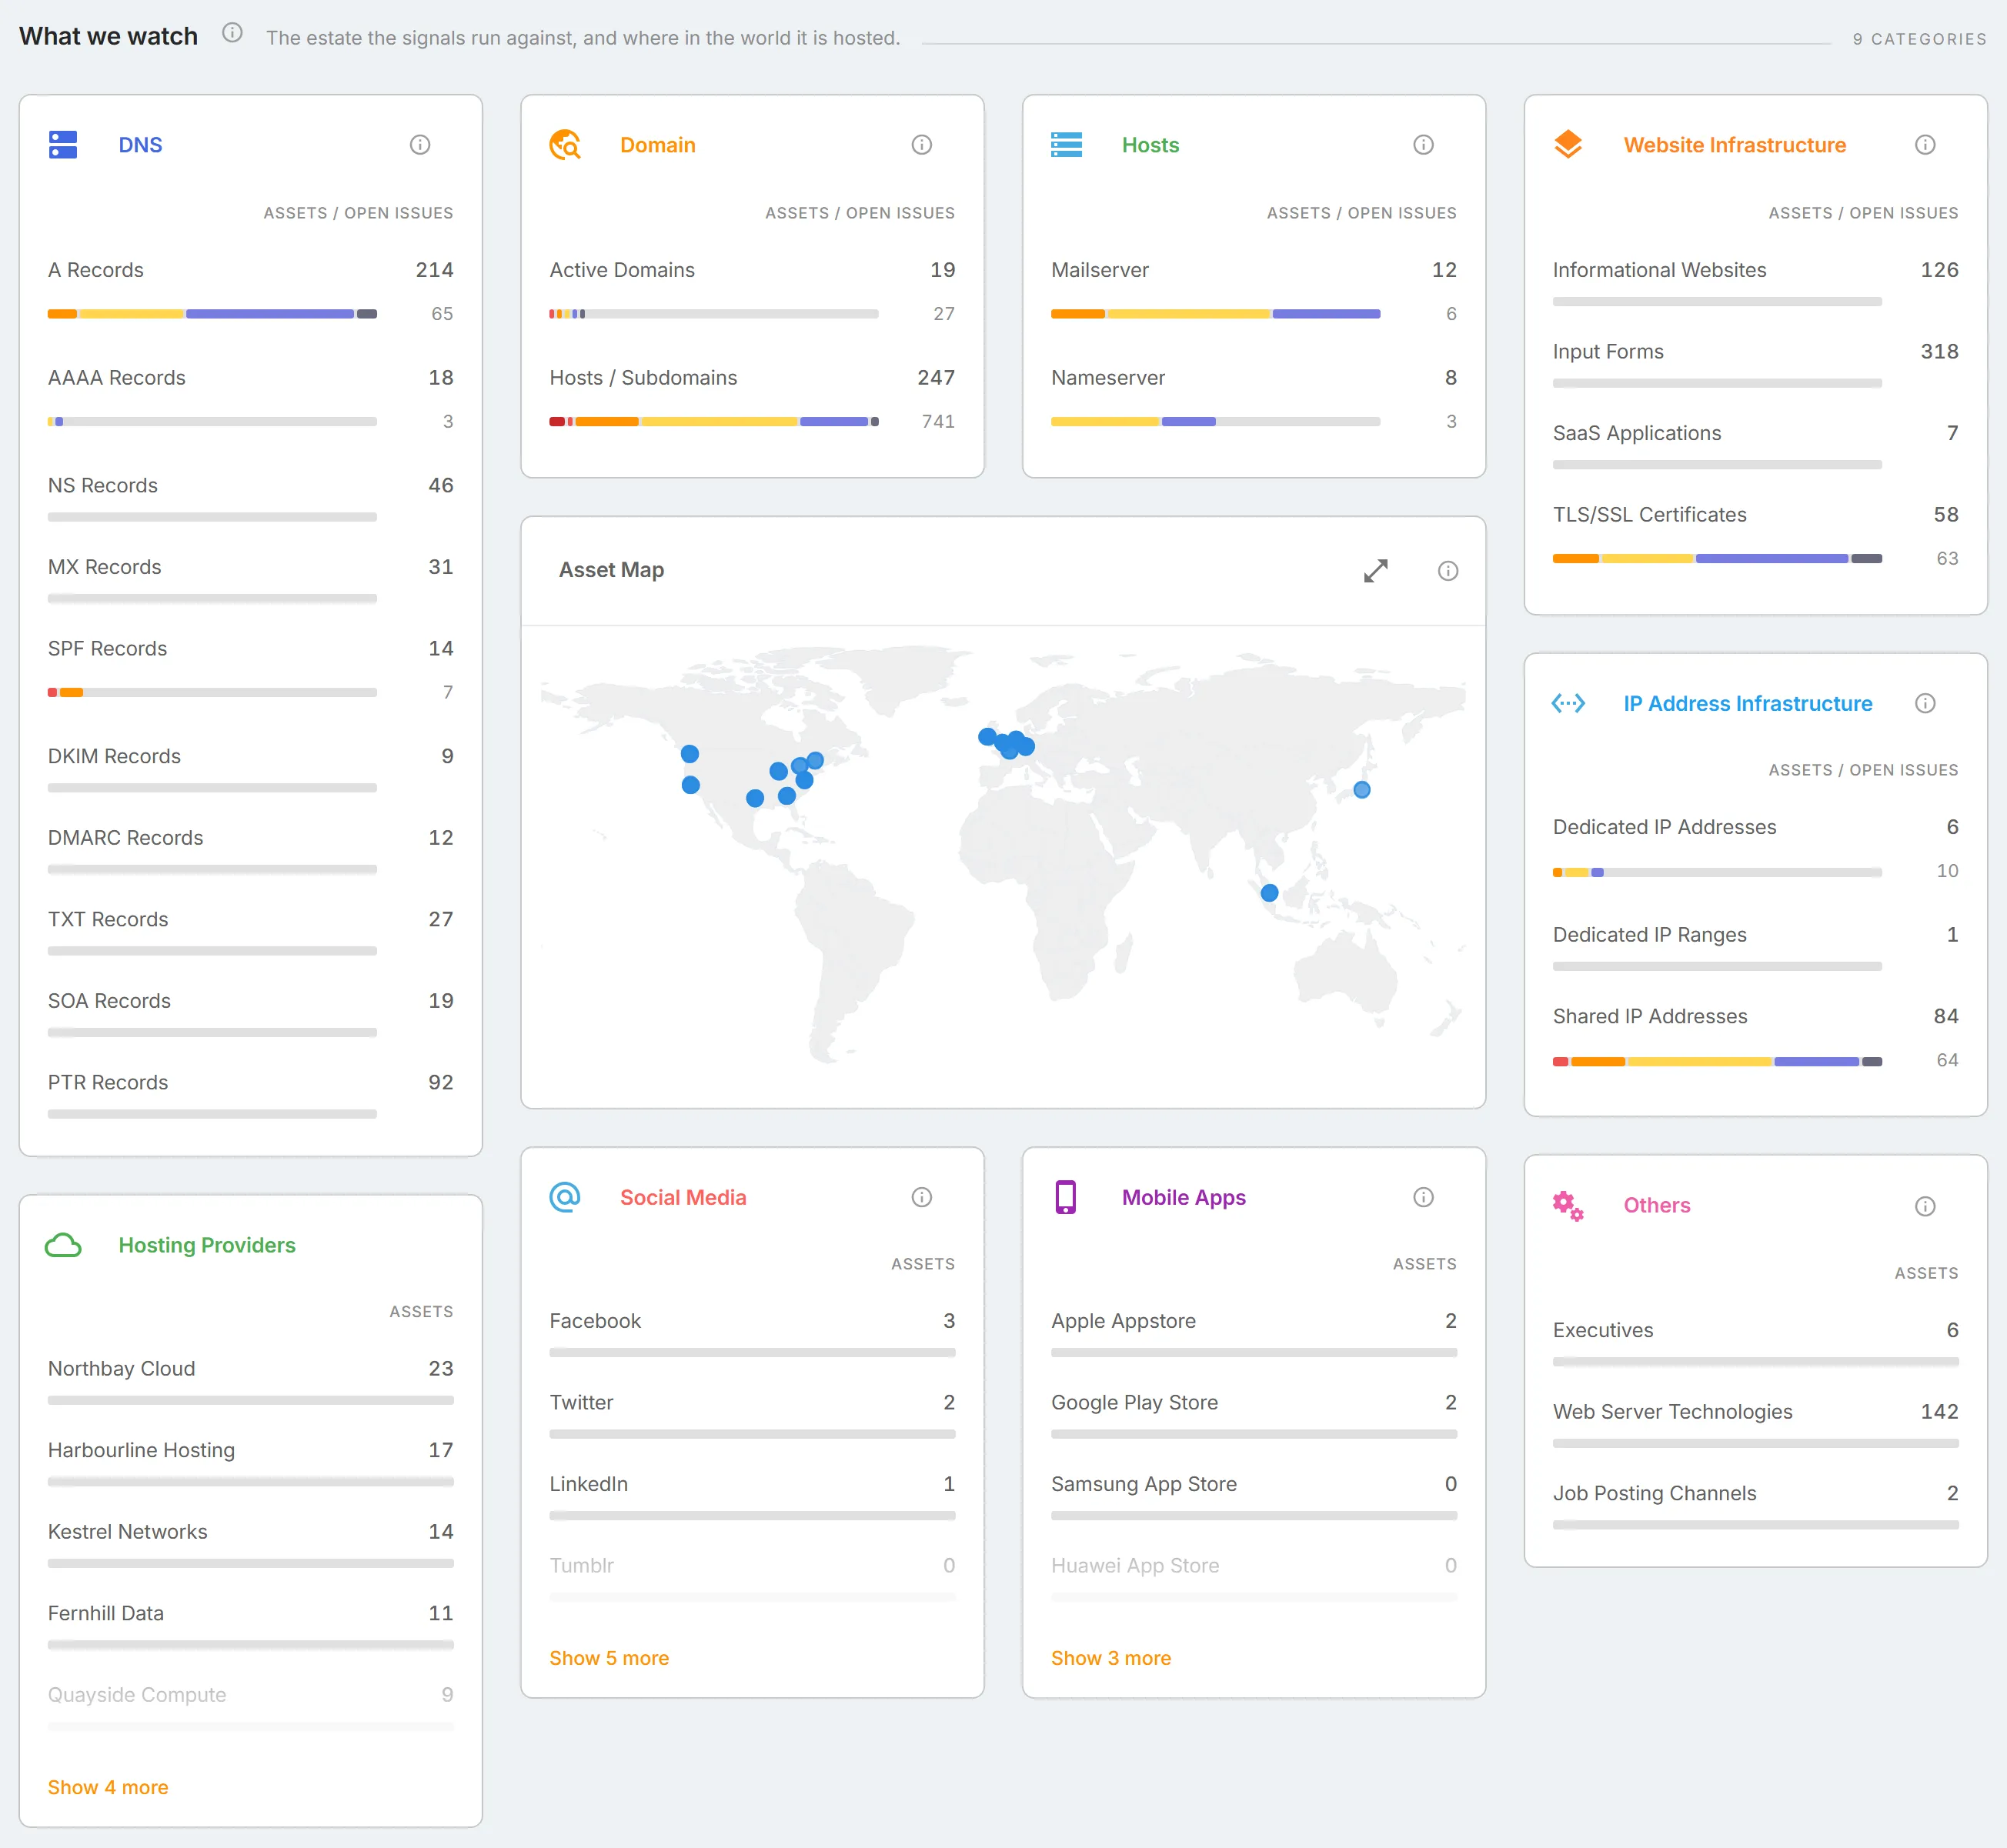Expand the Asset Map to fullscreen
The height and width of the screenshot is (1848, 2007).
[x=1376, y=571]
